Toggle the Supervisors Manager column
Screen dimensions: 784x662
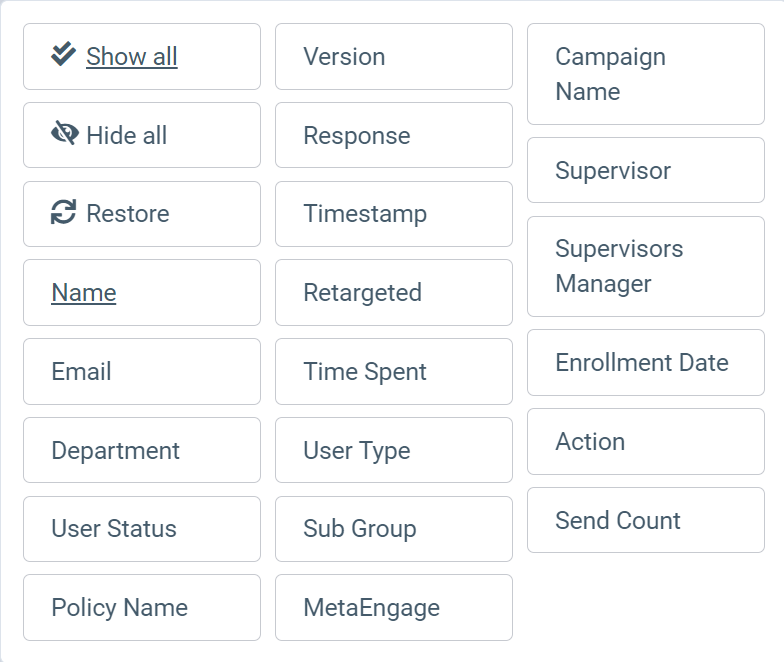(646, 266)
